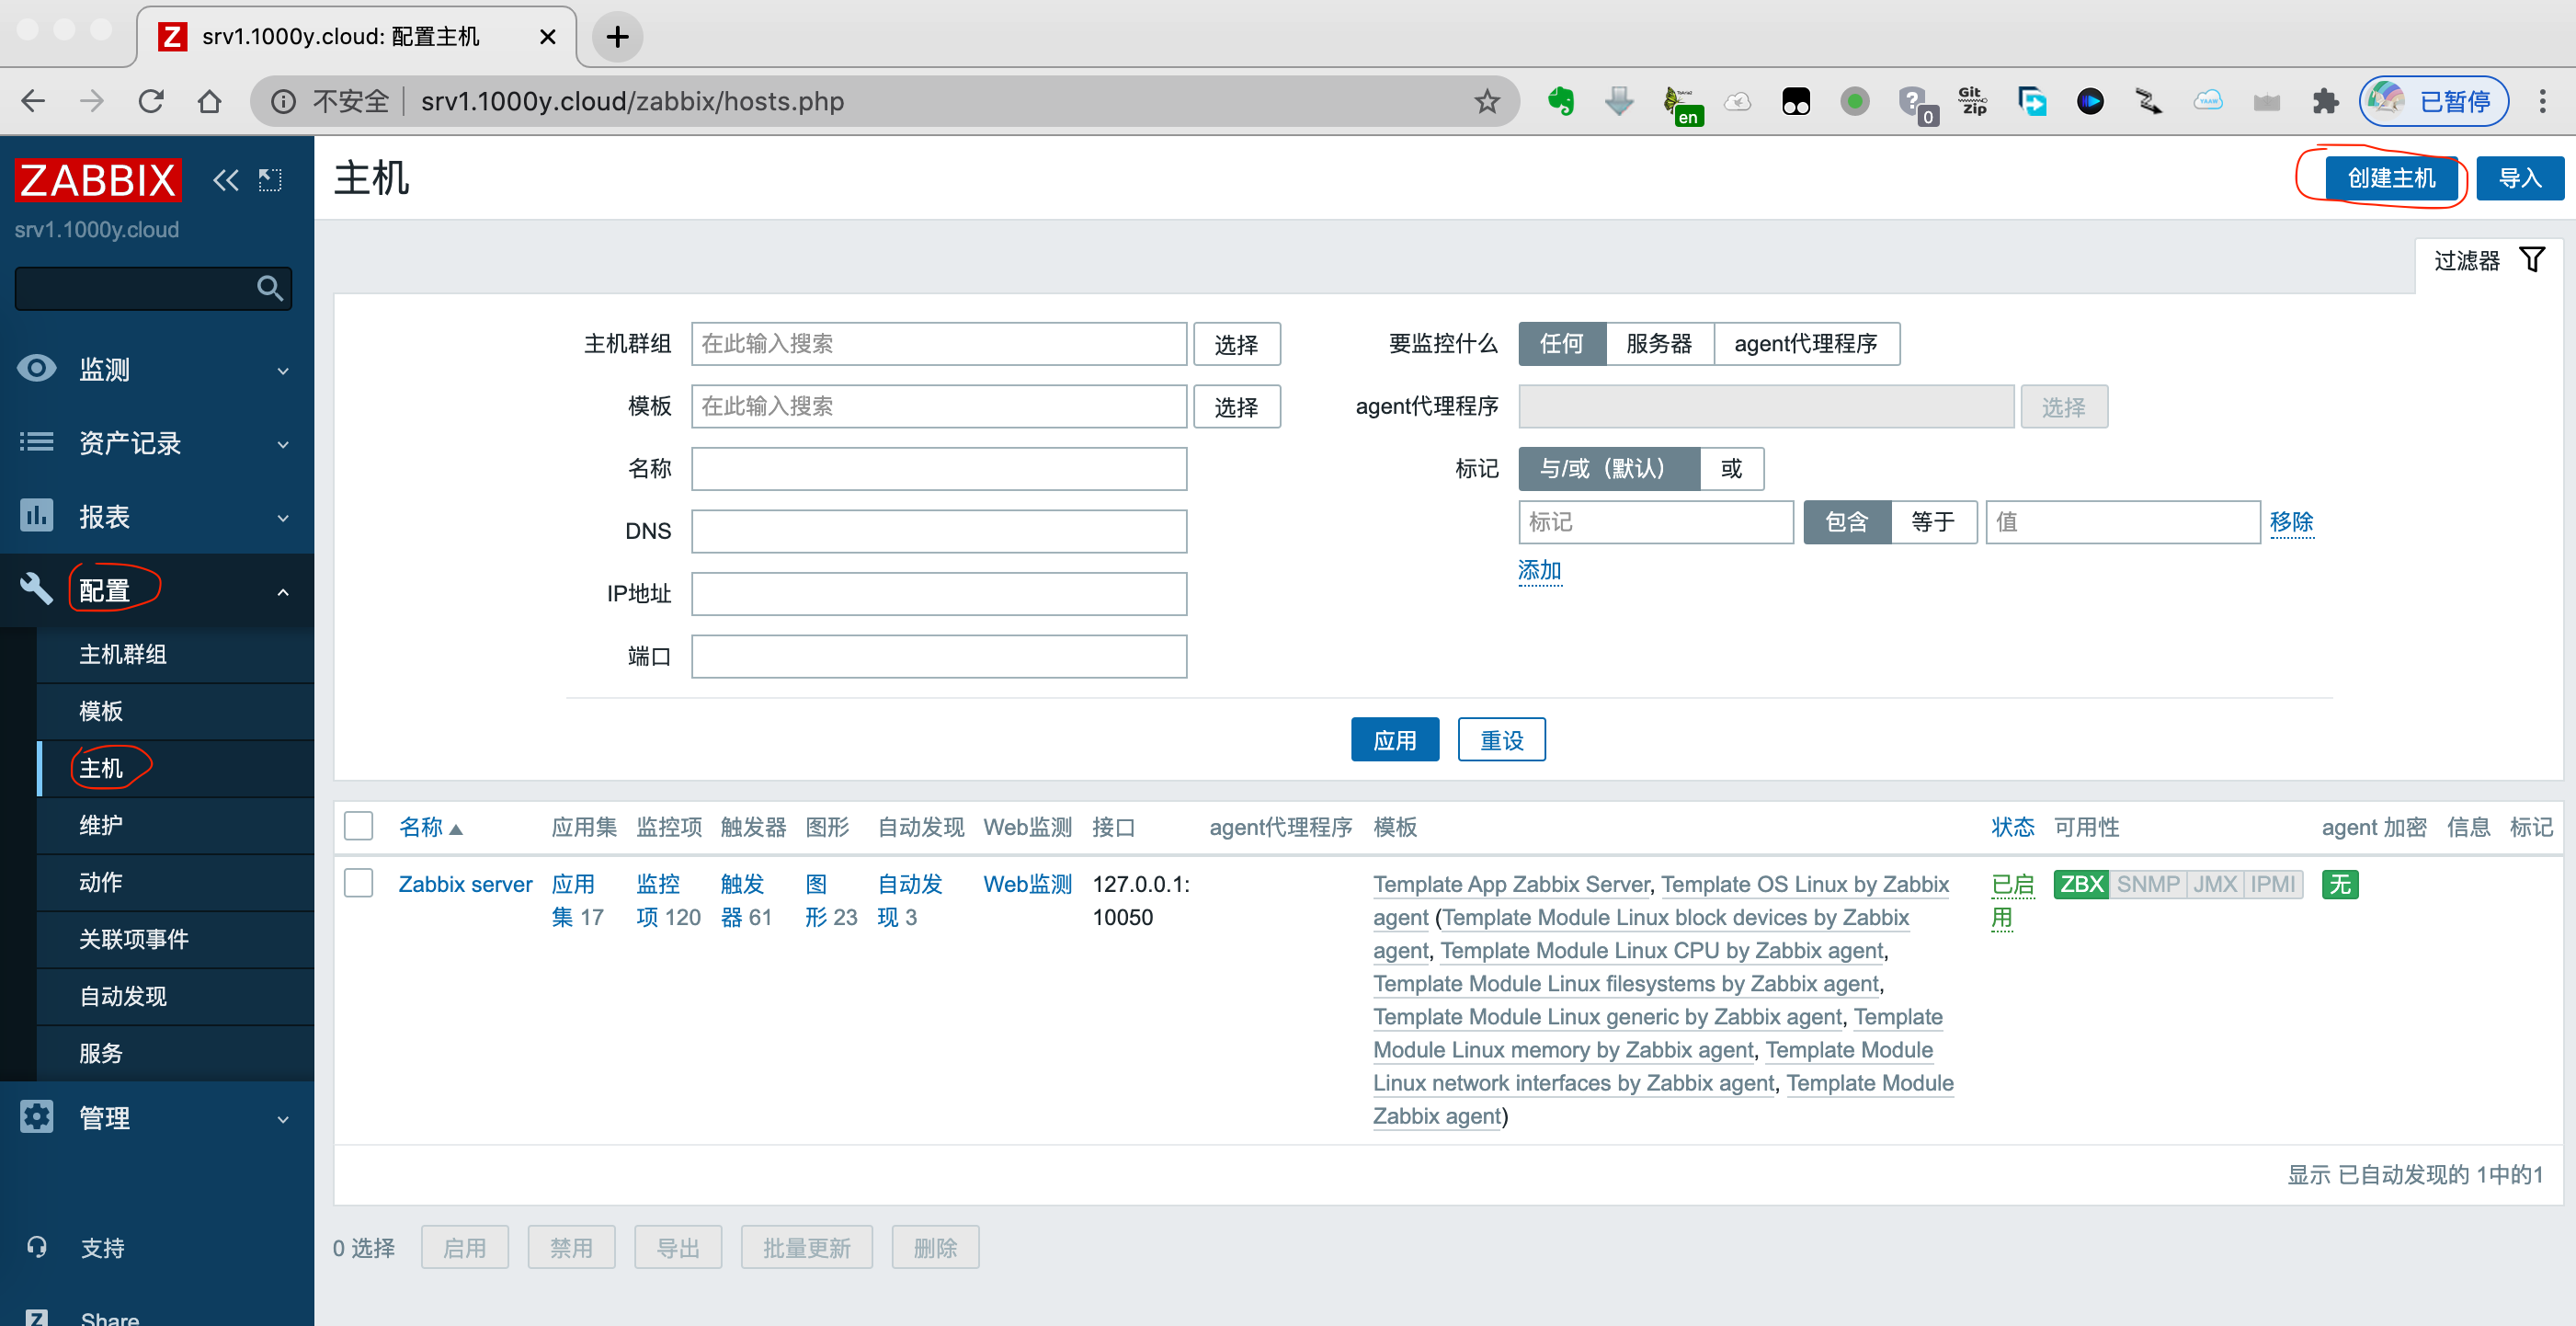The height and width of the screenshot is (1326, 2576).
Task: Close the srv1.1000y.cloud tab
Action: (x=547, y=37)
